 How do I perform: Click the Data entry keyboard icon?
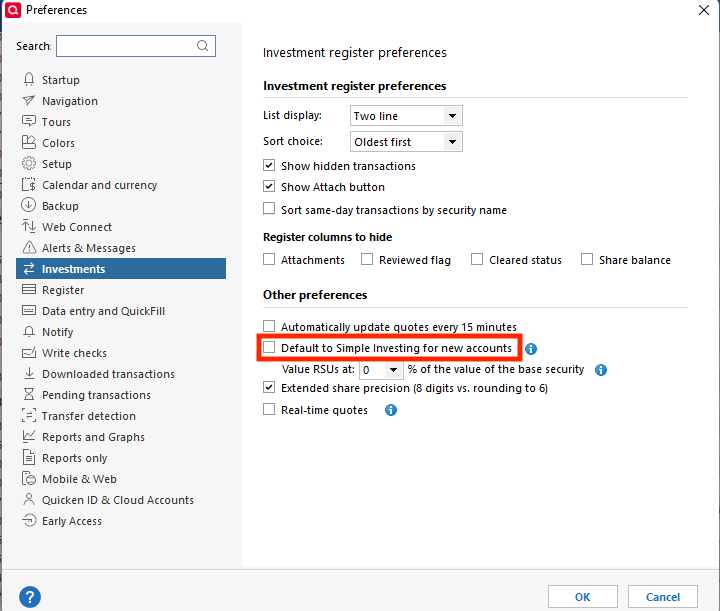click(29, 311)
